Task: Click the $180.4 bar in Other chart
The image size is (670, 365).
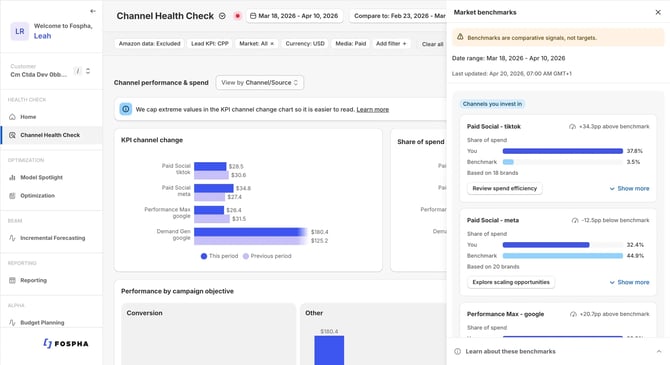Action: (x=329, y=350)
